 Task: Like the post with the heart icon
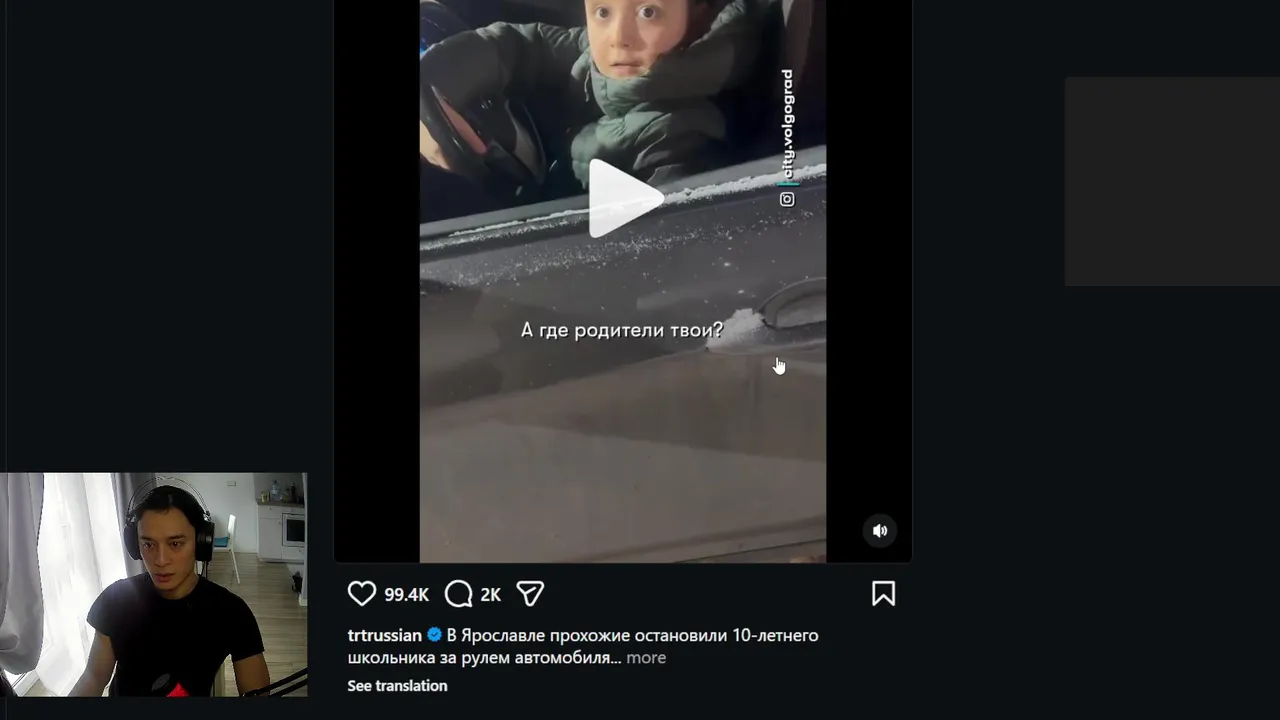(361, 594)
